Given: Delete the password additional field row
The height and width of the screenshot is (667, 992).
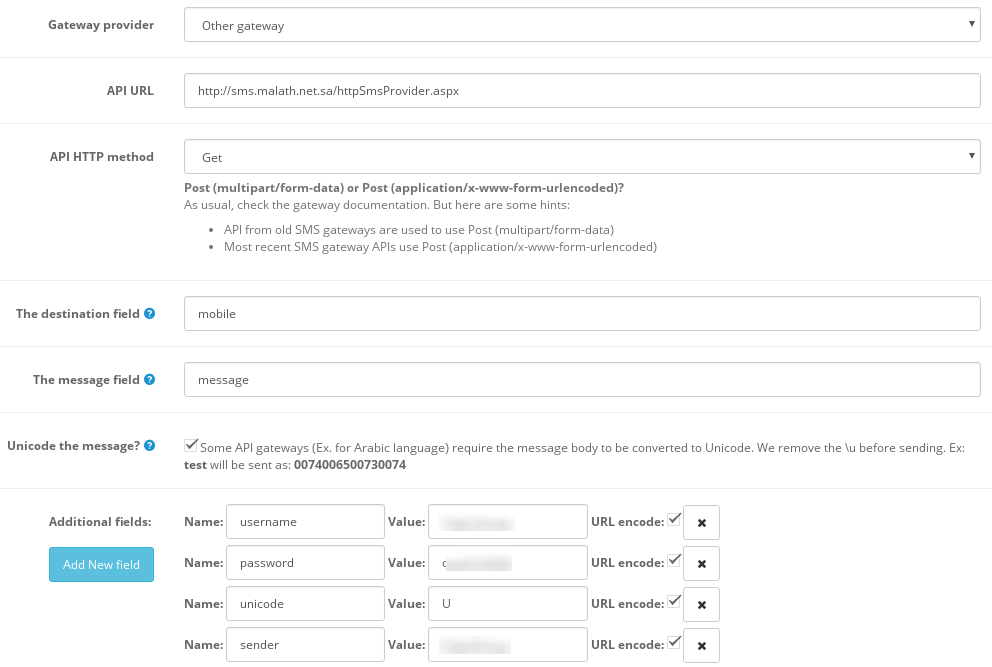Looking at the screenshot, I should (701, 564).
